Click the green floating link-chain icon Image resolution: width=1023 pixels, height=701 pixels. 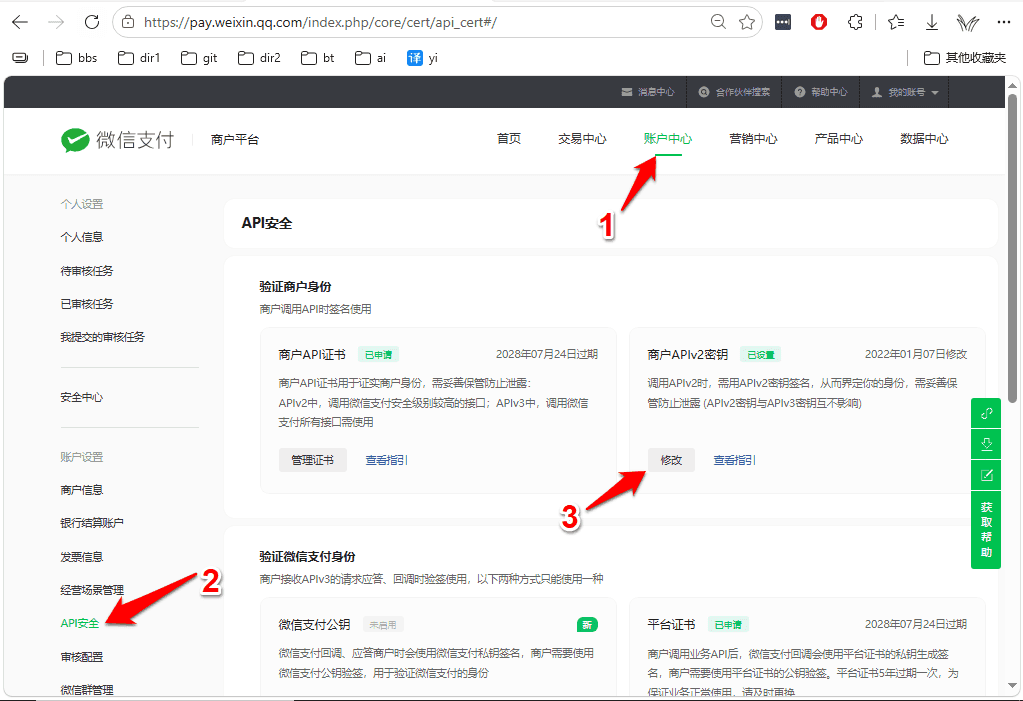(x=986, y=413)
